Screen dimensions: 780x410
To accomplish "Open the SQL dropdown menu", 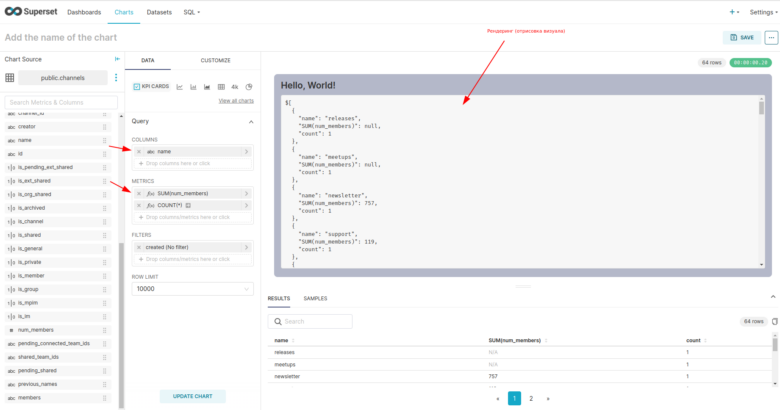I will [x=192, y=12].
